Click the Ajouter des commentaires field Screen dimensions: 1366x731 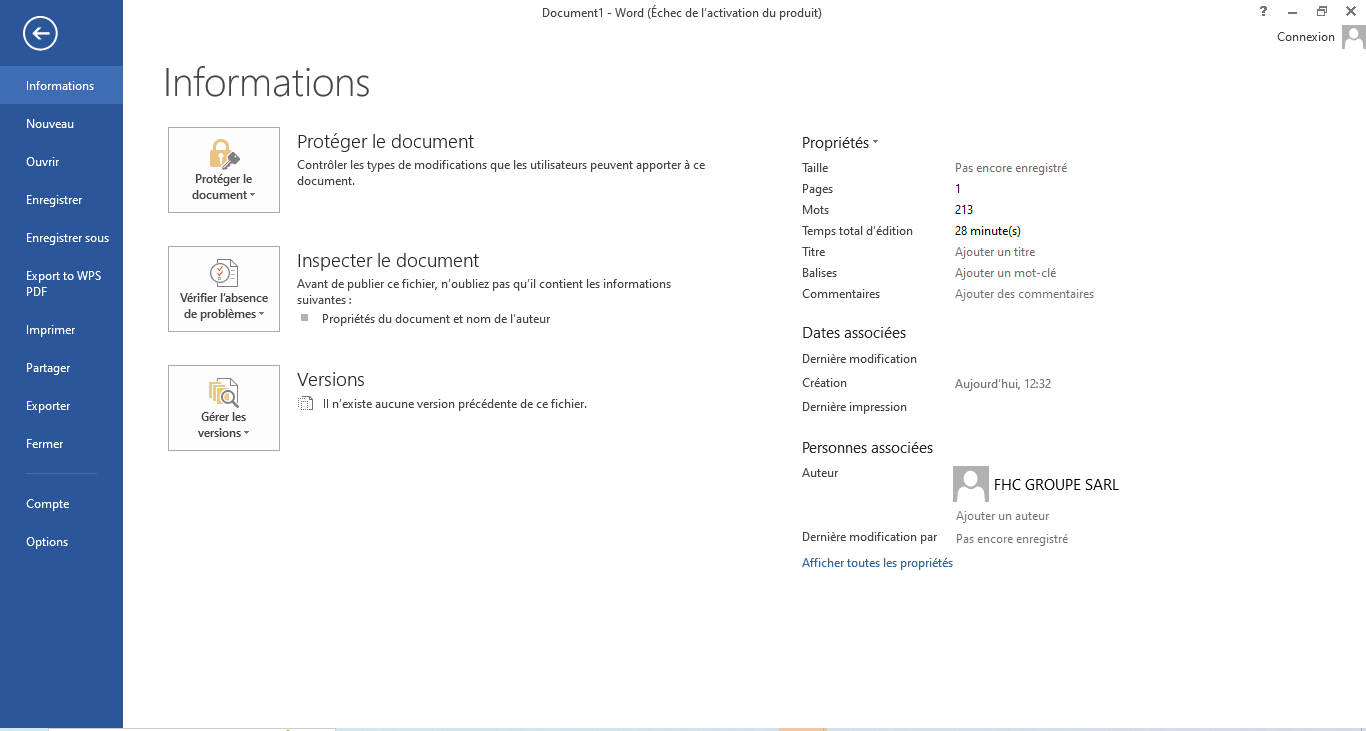click(1024, 294)
